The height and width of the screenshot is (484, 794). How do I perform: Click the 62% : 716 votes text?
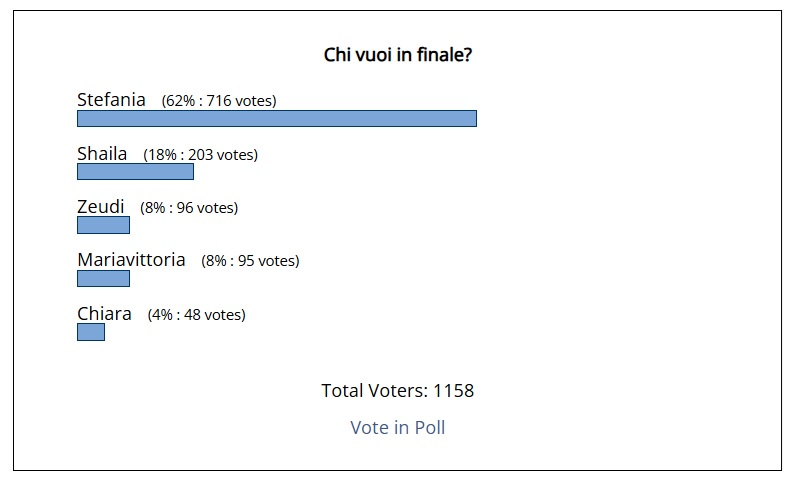[219, 101]
